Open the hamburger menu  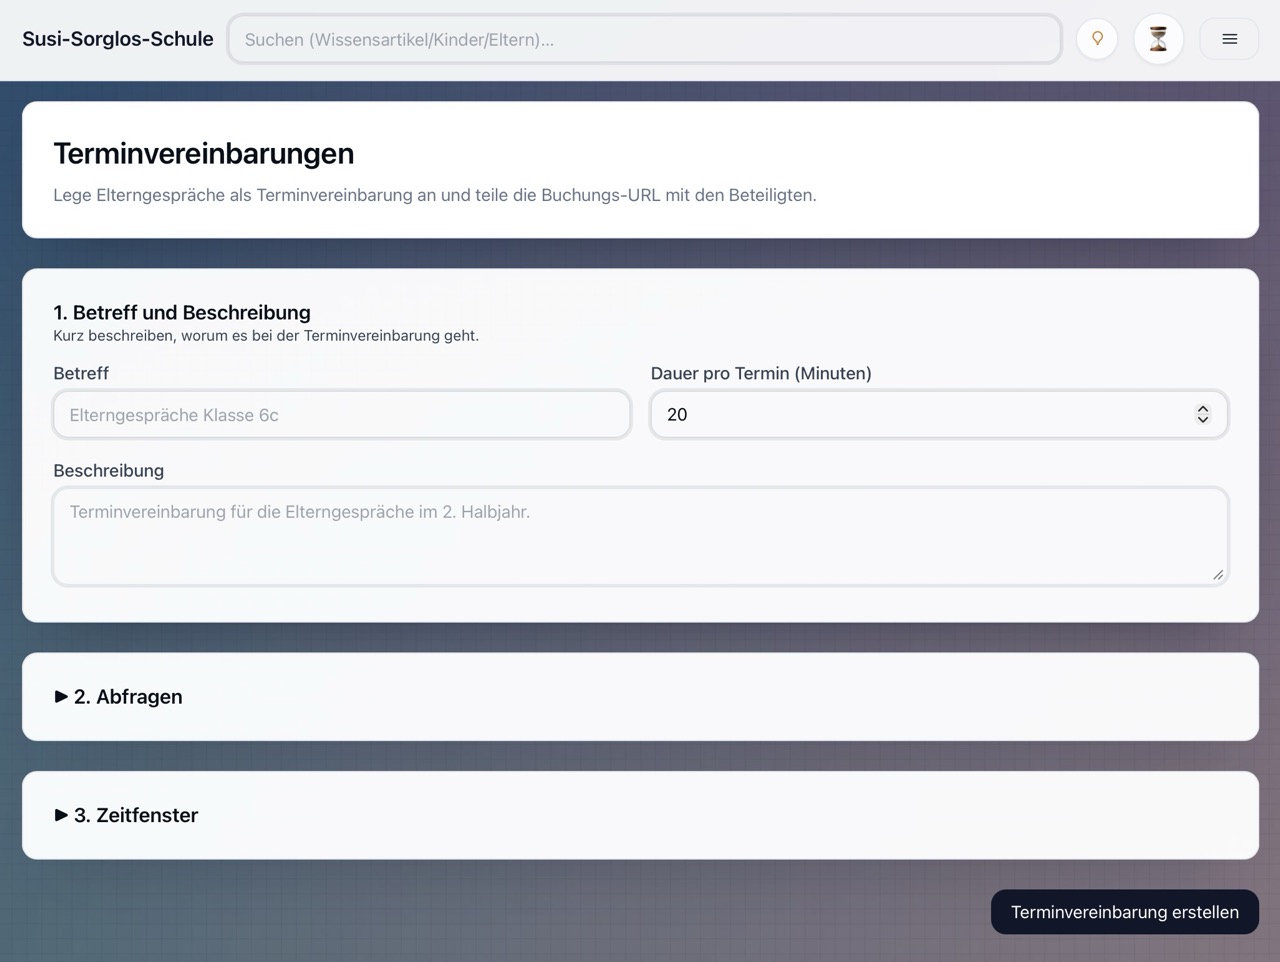tap(1229, 39)
